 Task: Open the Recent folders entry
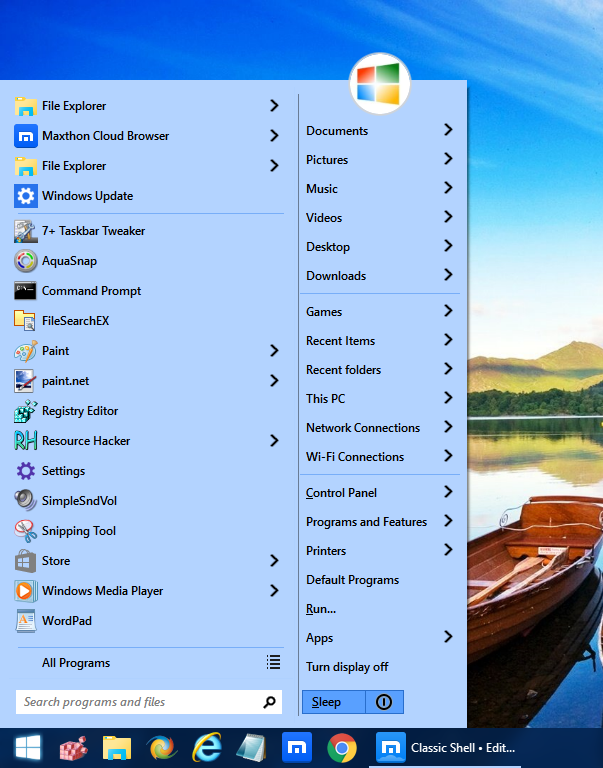tap(380, 370)
